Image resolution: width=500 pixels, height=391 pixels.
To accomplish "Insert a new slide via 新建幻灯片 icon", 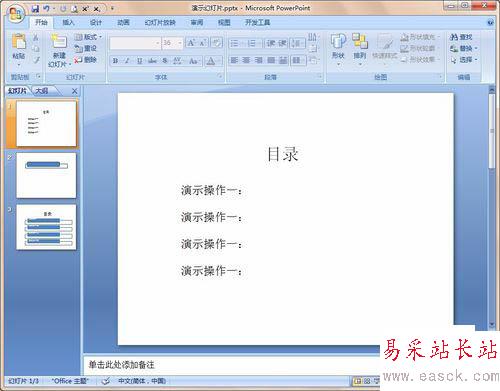I will tap(59, 41).
